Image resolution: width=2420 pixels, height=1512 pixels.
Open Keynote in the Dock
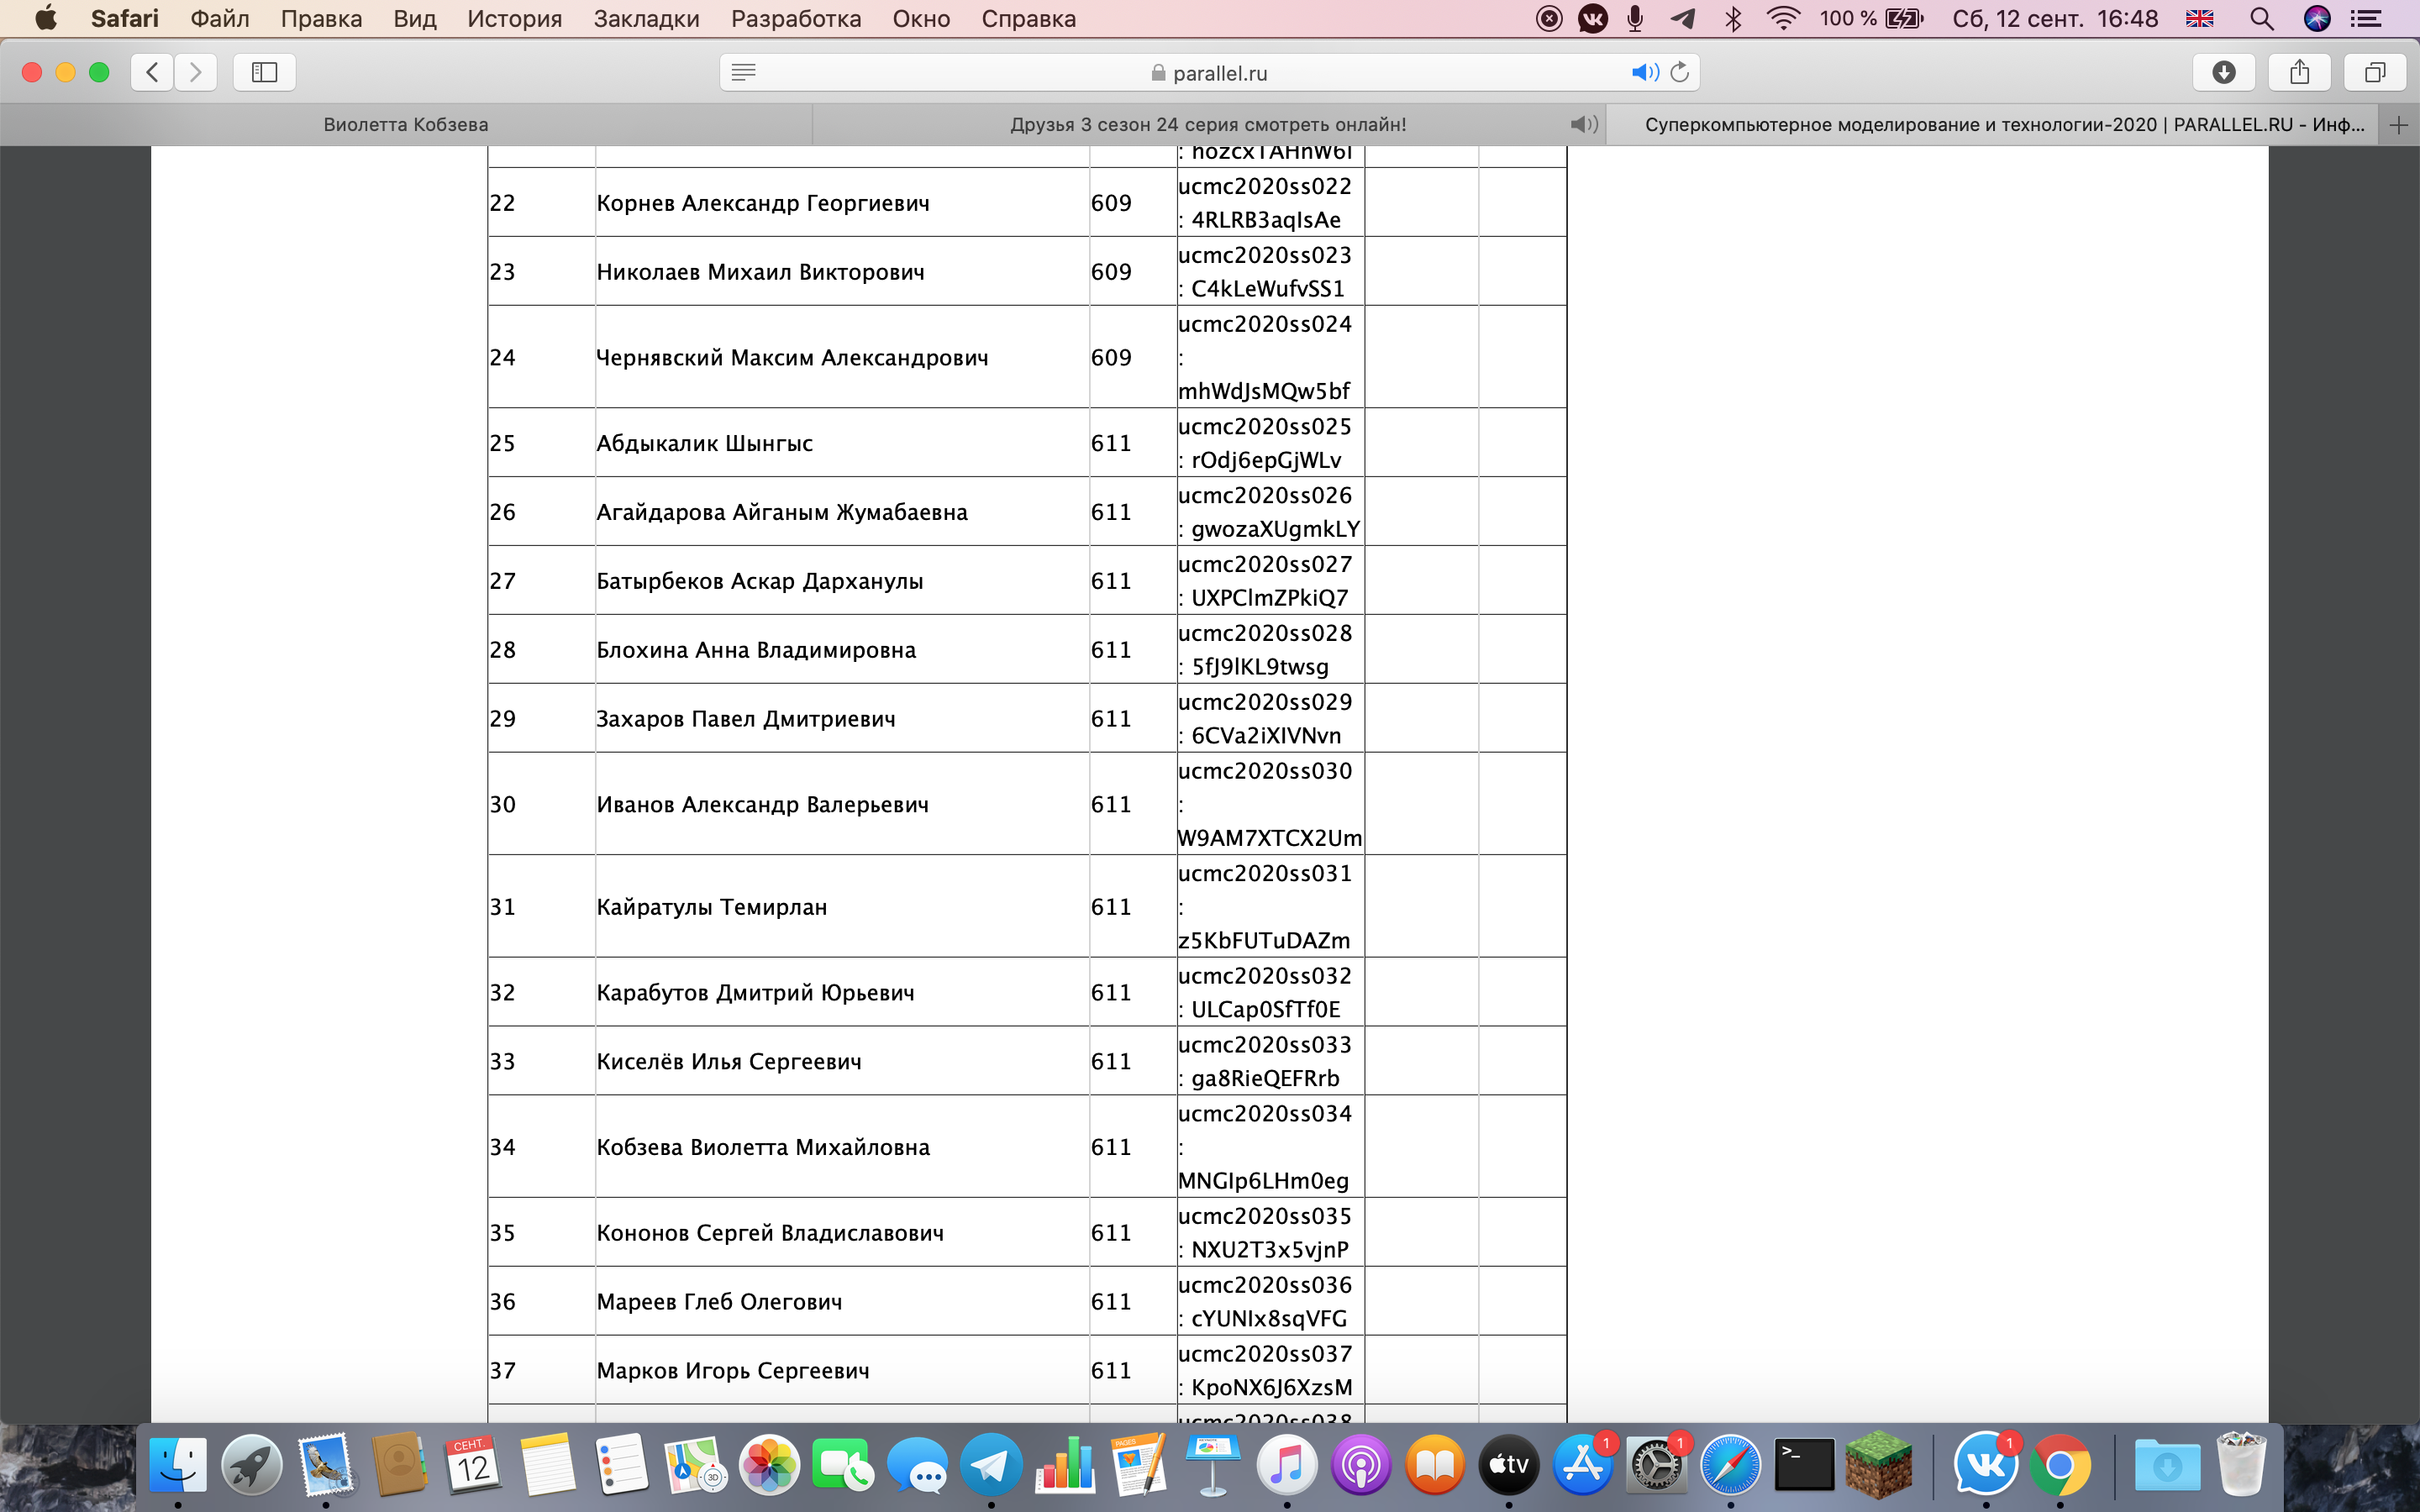click(1213, 1464)
